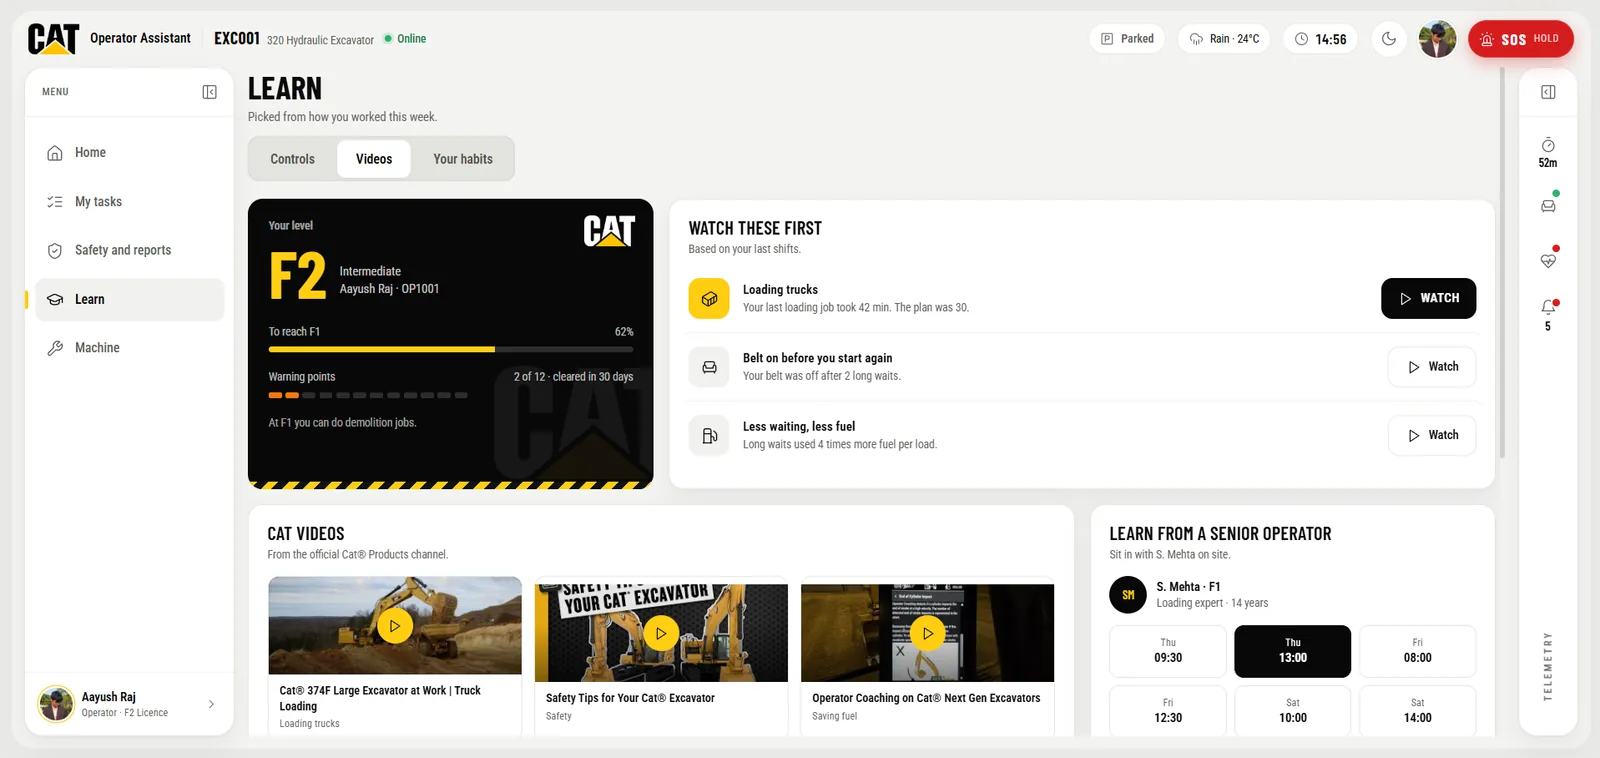Click 'S. Mehta · F1' name text
Screen dimensions: 1600x758
pyautogui.click(x=1188, y=587)
